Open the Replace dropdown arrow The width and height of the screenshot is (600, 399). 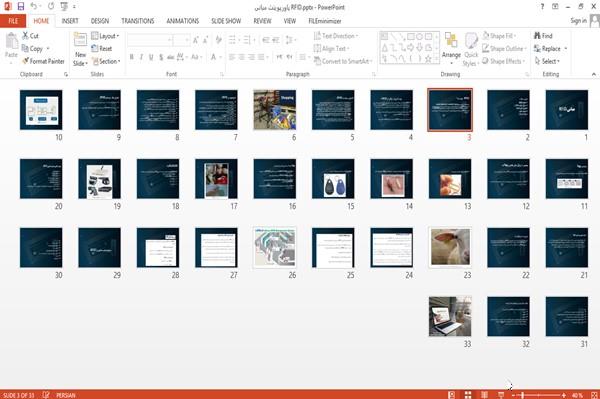(x=566, y=49)
